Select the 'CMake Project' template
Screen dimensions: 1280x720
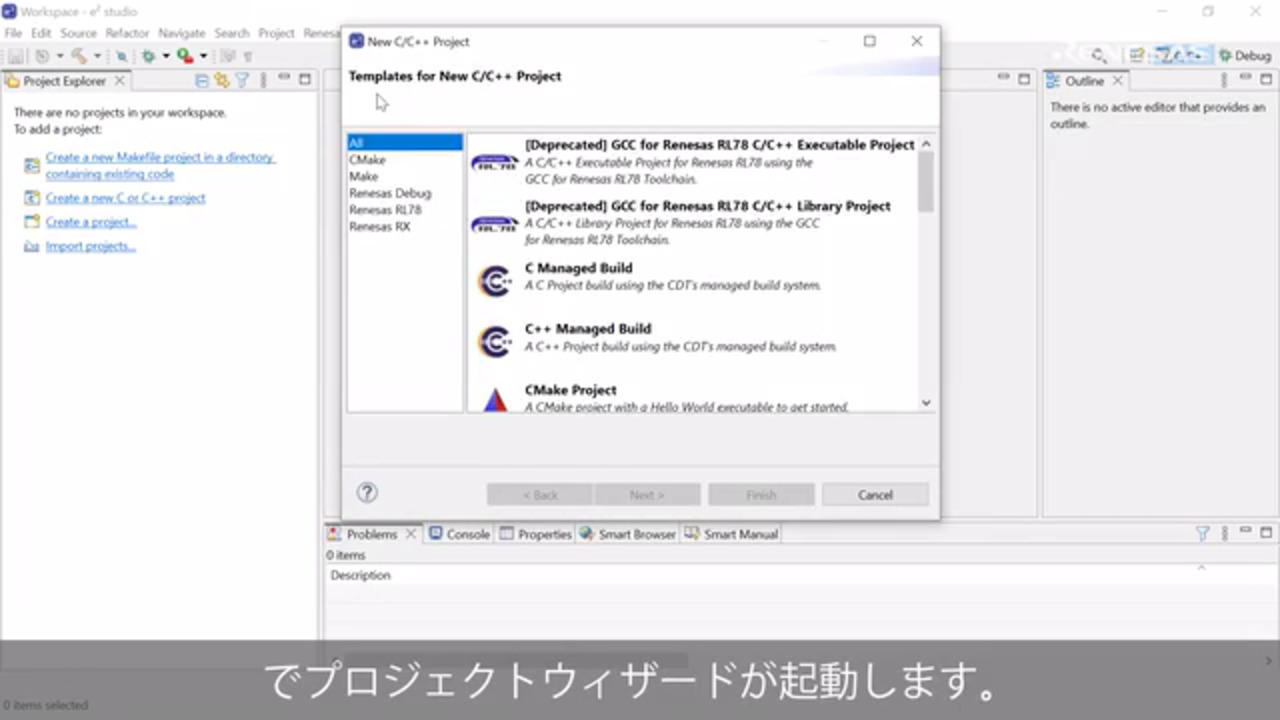(x=692, y=398)
